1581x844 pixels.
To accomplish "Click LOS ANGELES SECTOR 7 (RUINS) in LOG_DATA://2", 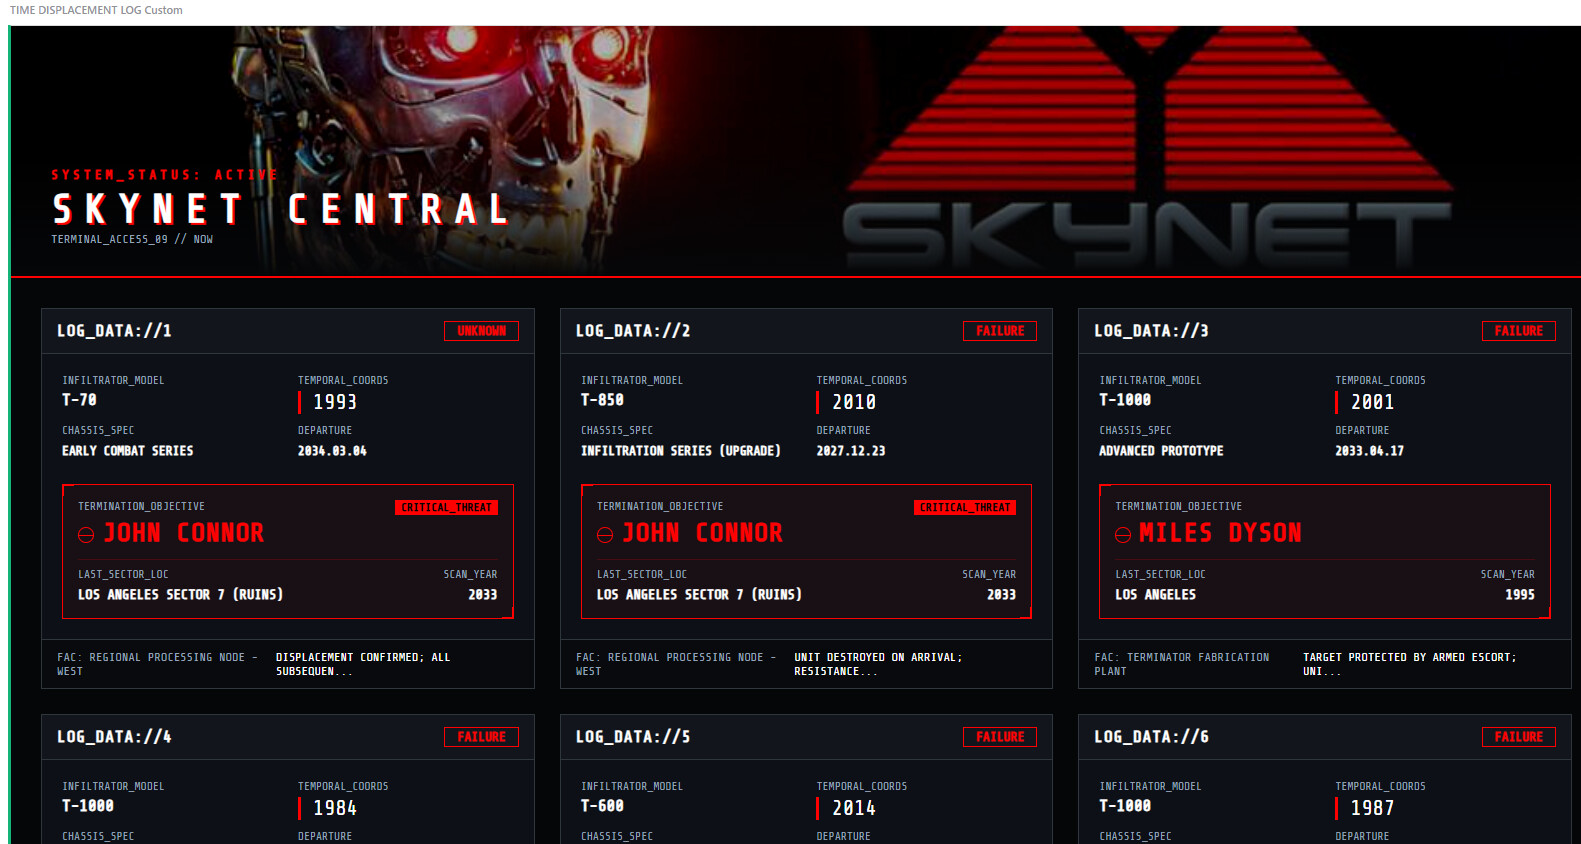I will 699,595.
